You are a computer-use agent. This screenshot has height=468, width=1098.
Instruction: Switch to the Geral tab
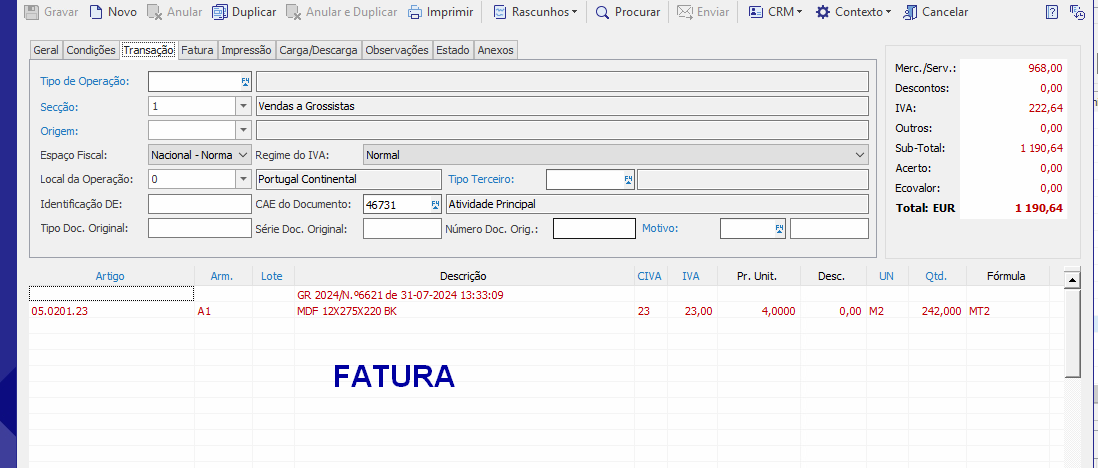(46, 50)
